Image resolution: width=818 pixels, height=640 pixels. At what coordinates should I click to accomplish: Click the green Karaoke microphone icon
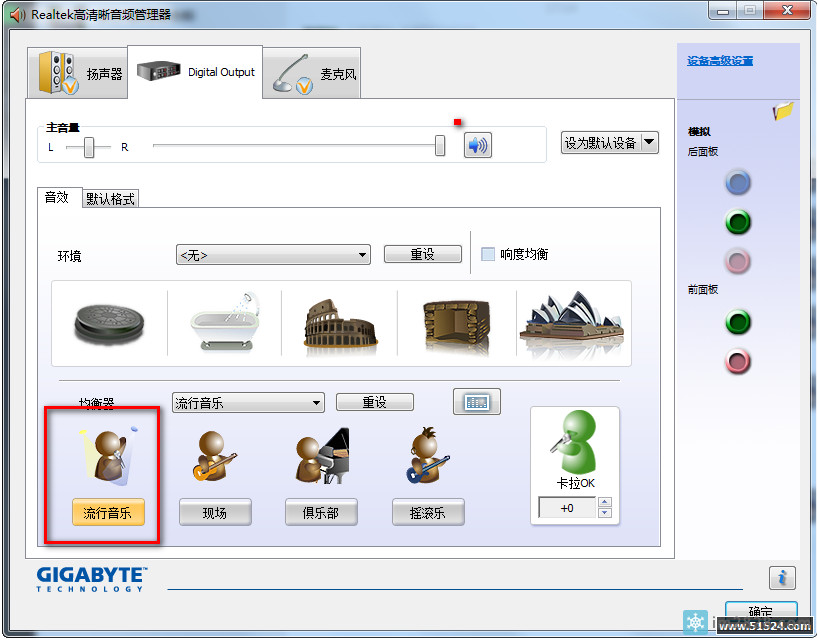click(574, 442)
